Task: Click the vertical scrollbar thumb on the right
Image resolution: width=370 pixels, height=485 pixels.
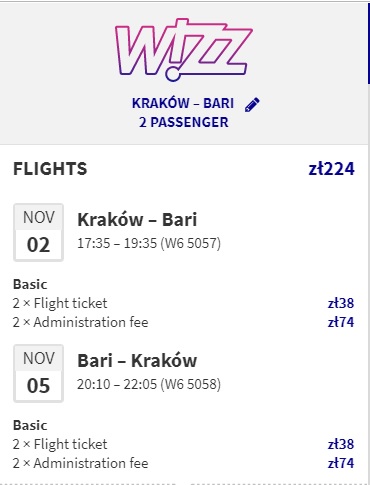Action: pyautogui.click(x=369, y=43)
